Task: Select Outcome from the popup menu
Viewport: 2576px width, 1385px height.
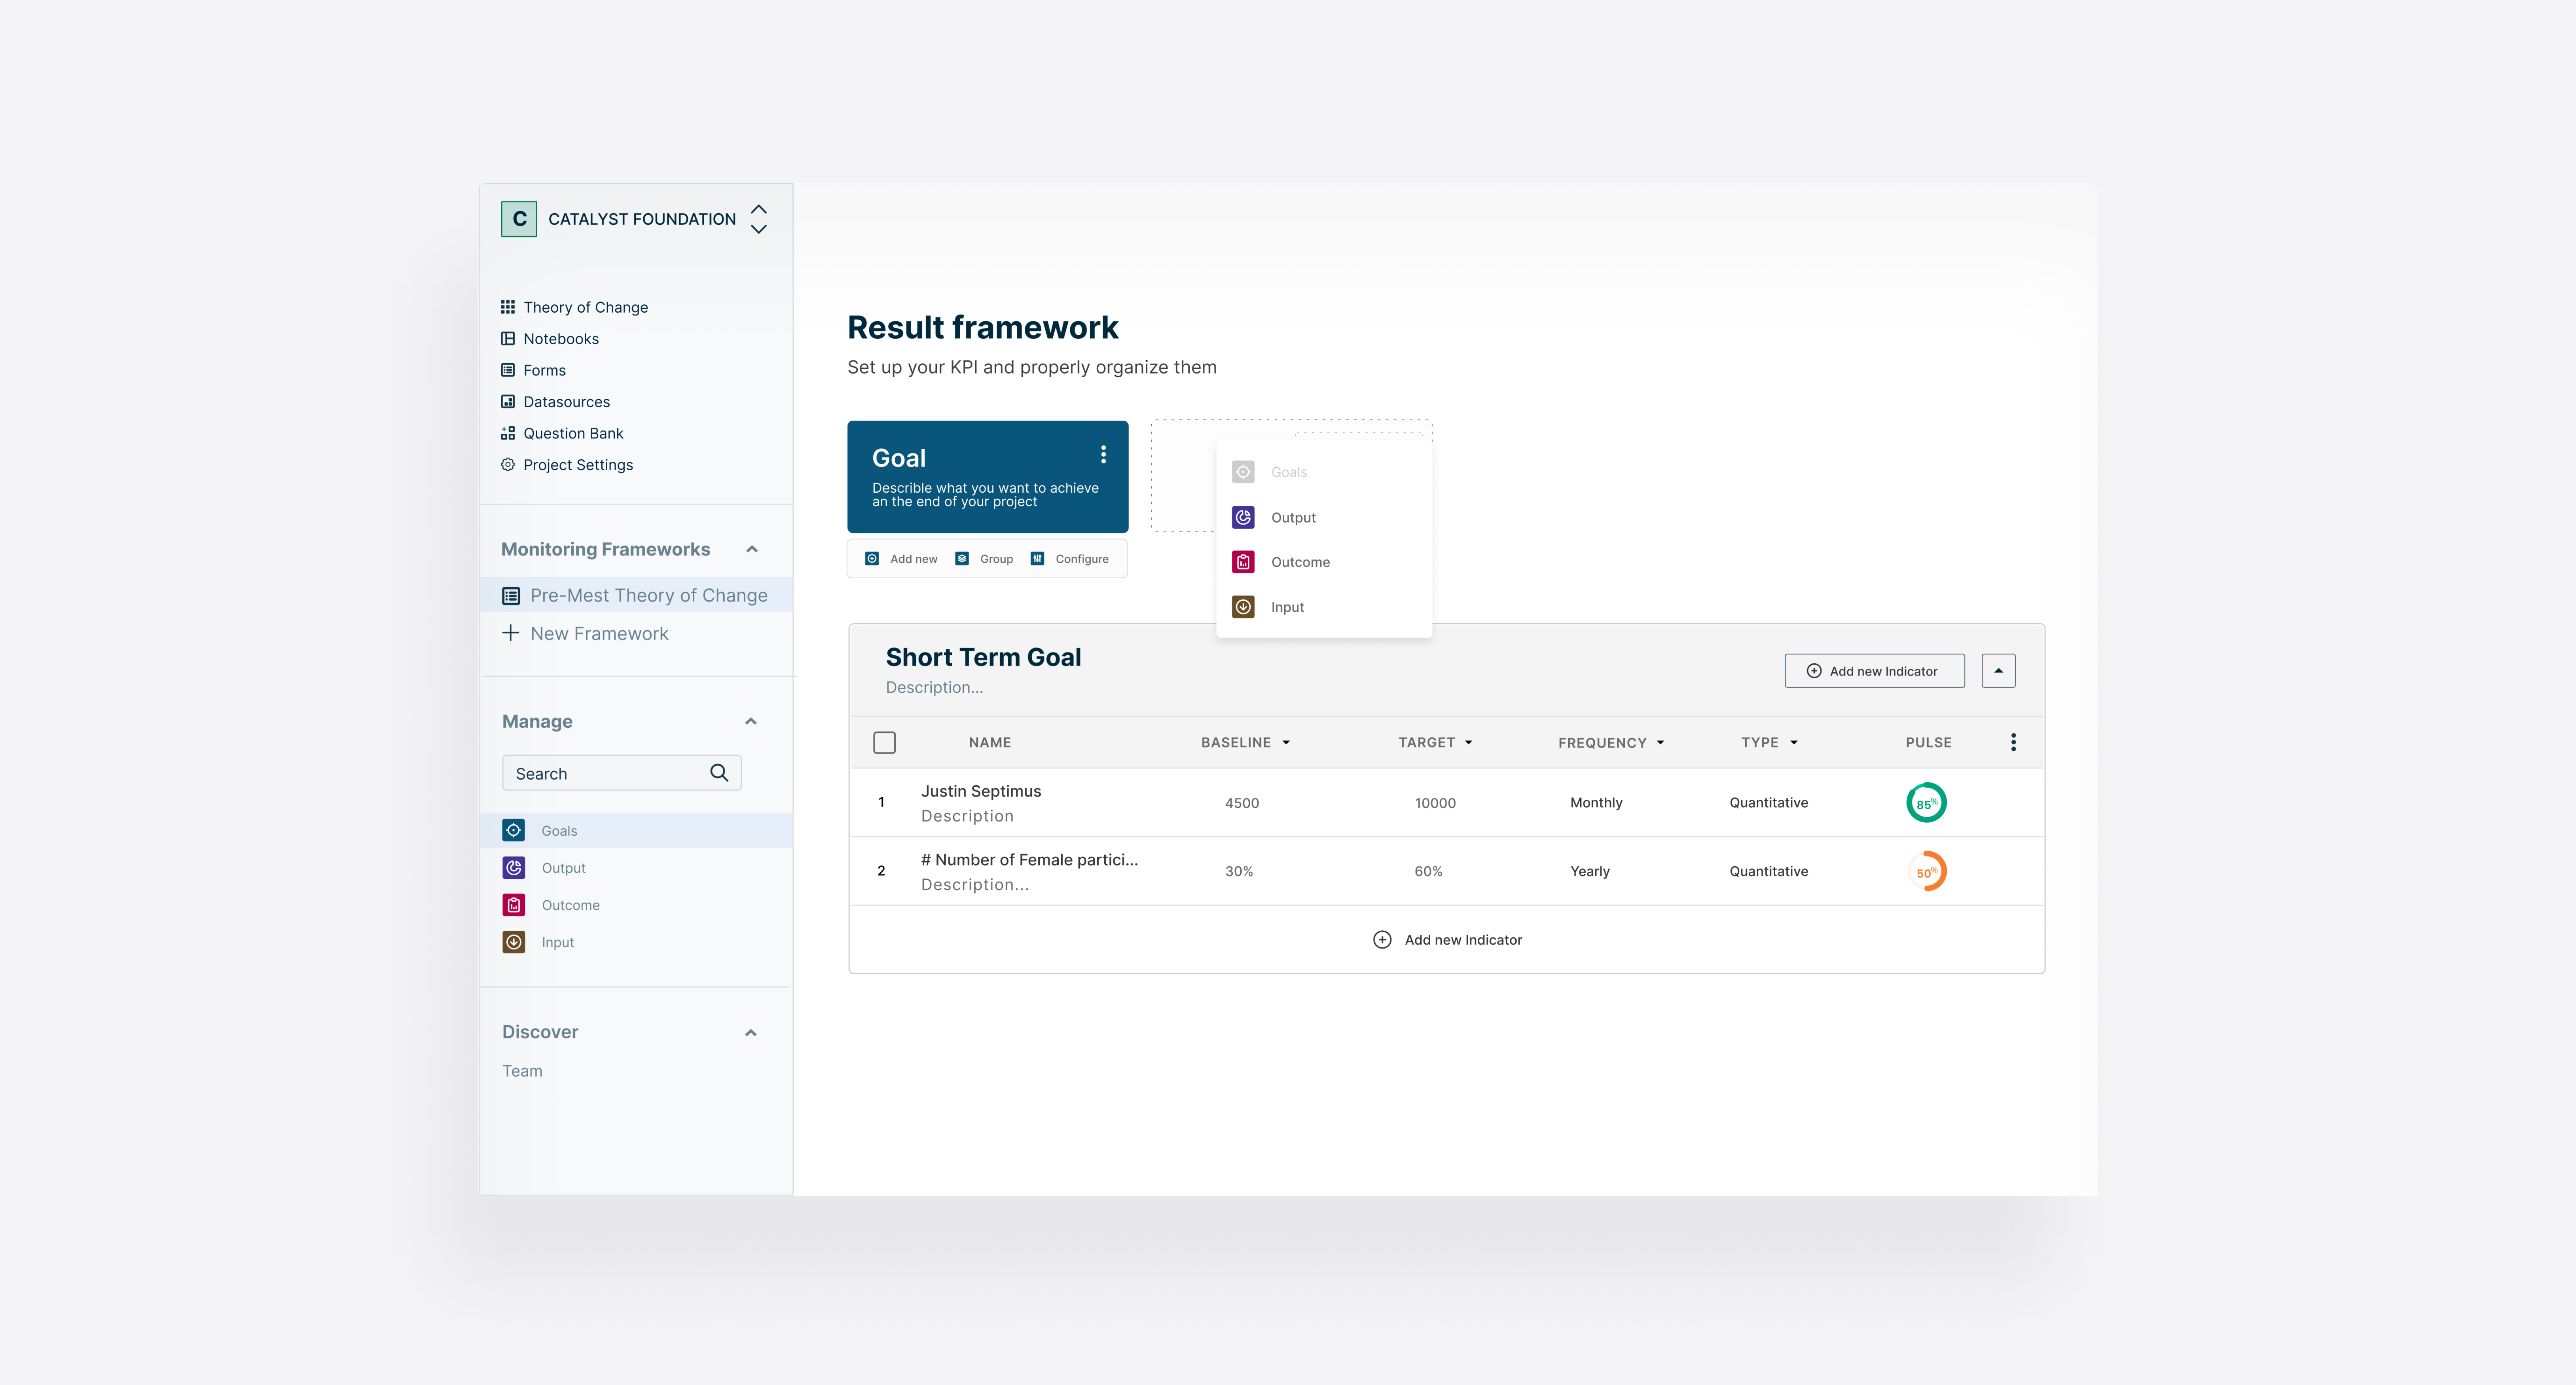Action: [x=1300, y=562]
